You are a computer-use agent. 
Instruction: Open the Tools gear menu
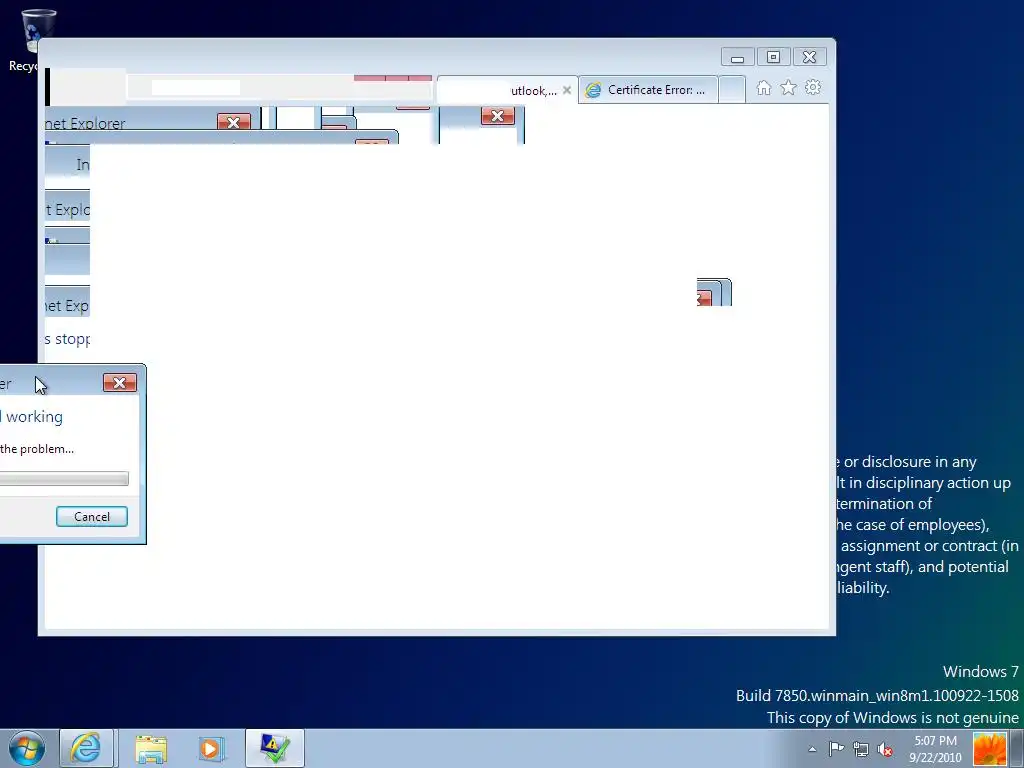coord(813,88)
